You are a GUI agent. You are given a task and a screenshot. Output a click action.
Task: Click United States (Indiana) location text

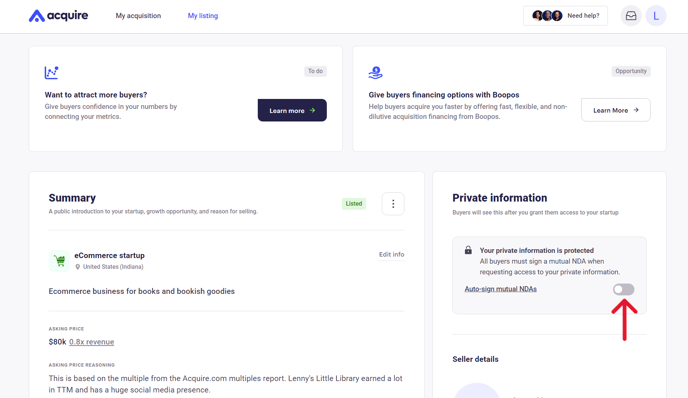click(113, 267)
